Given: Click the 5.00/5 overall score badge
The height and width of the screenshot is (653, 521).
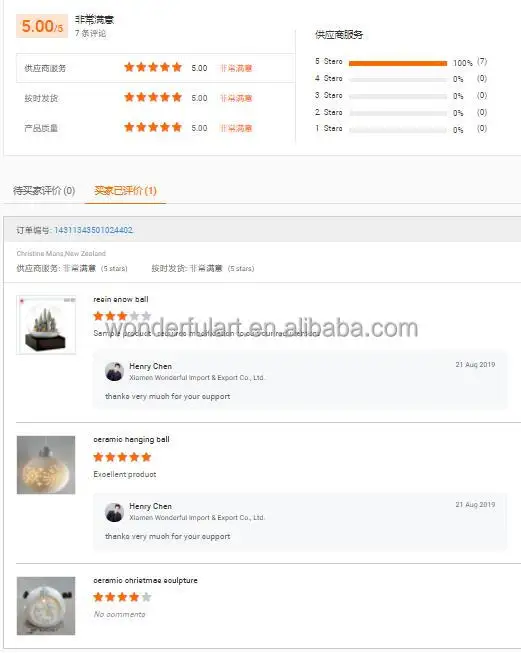Looking at the screenshot, I should click(42, 26).
